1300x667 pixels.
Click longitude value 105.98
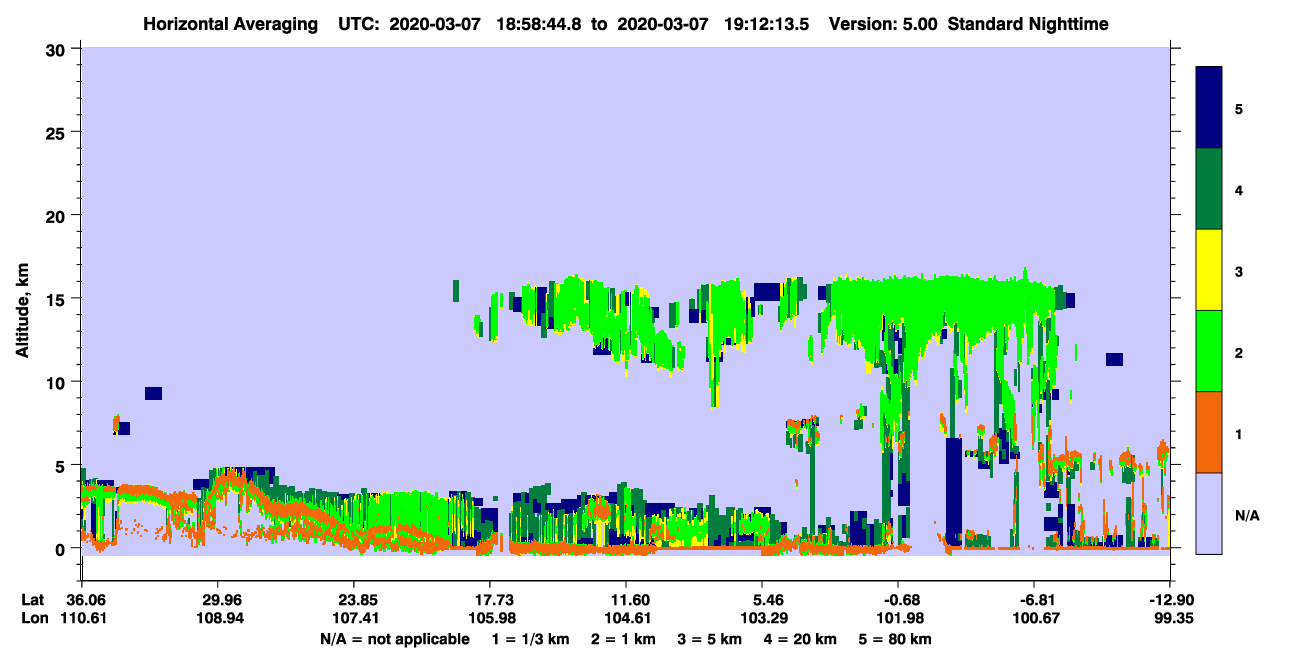tap(490, 619)
